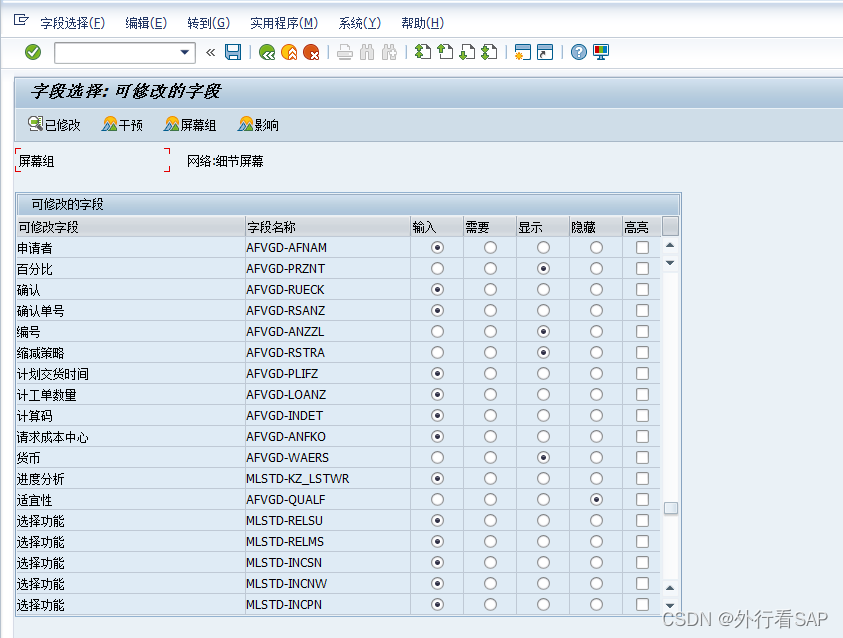Select 显示 radio for AFVGD-QUALF row

[543, 499]
